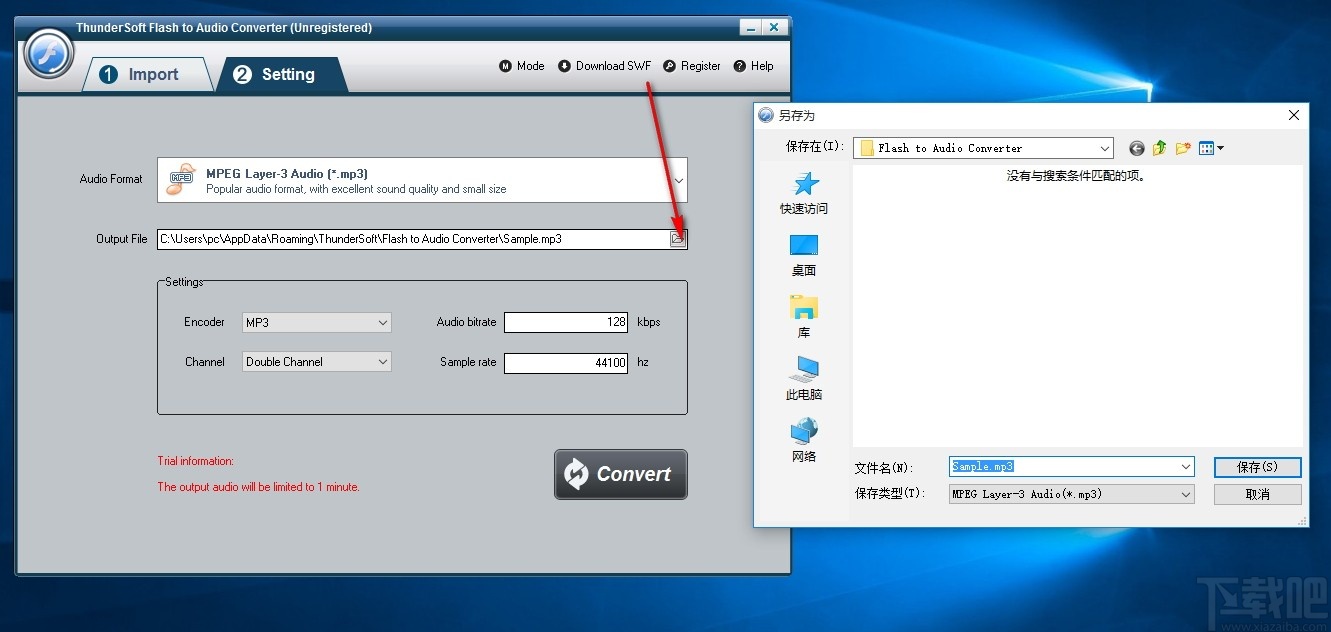The image size is (1331, 632).
Task: Create a new folder in Save dialog
Action: 1183,147
